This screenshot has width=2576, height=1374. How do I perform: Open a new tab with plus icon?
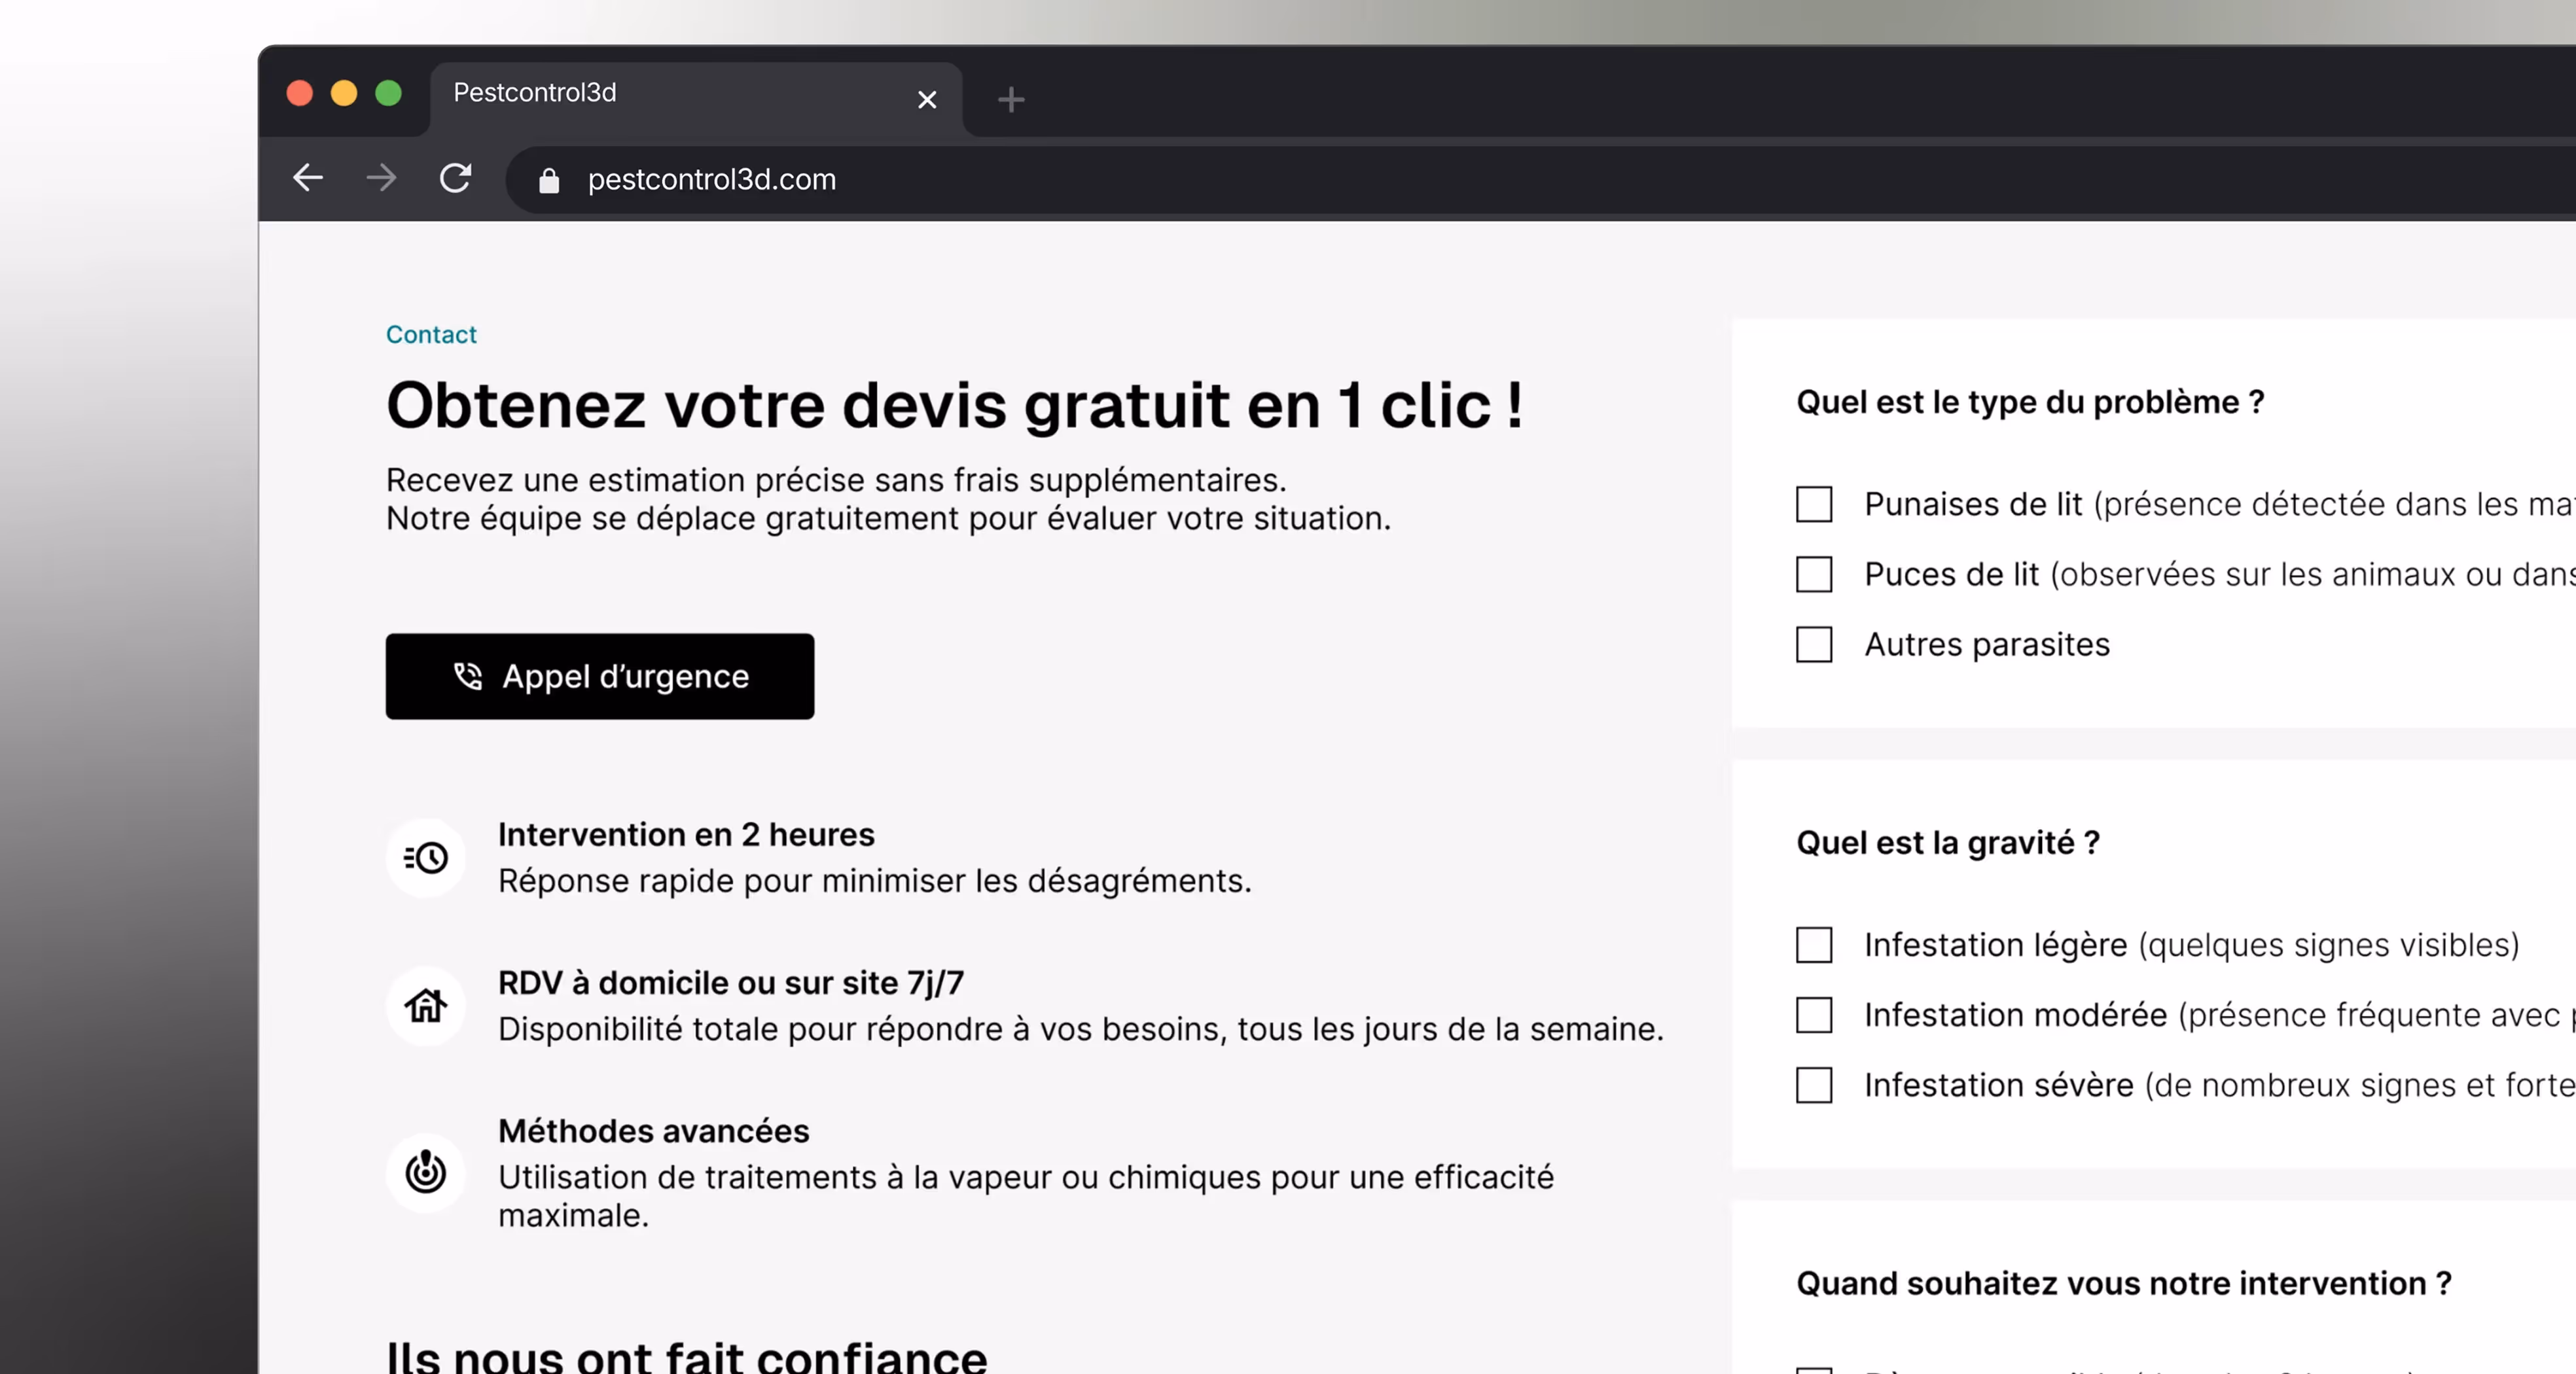click(1011, 99)
